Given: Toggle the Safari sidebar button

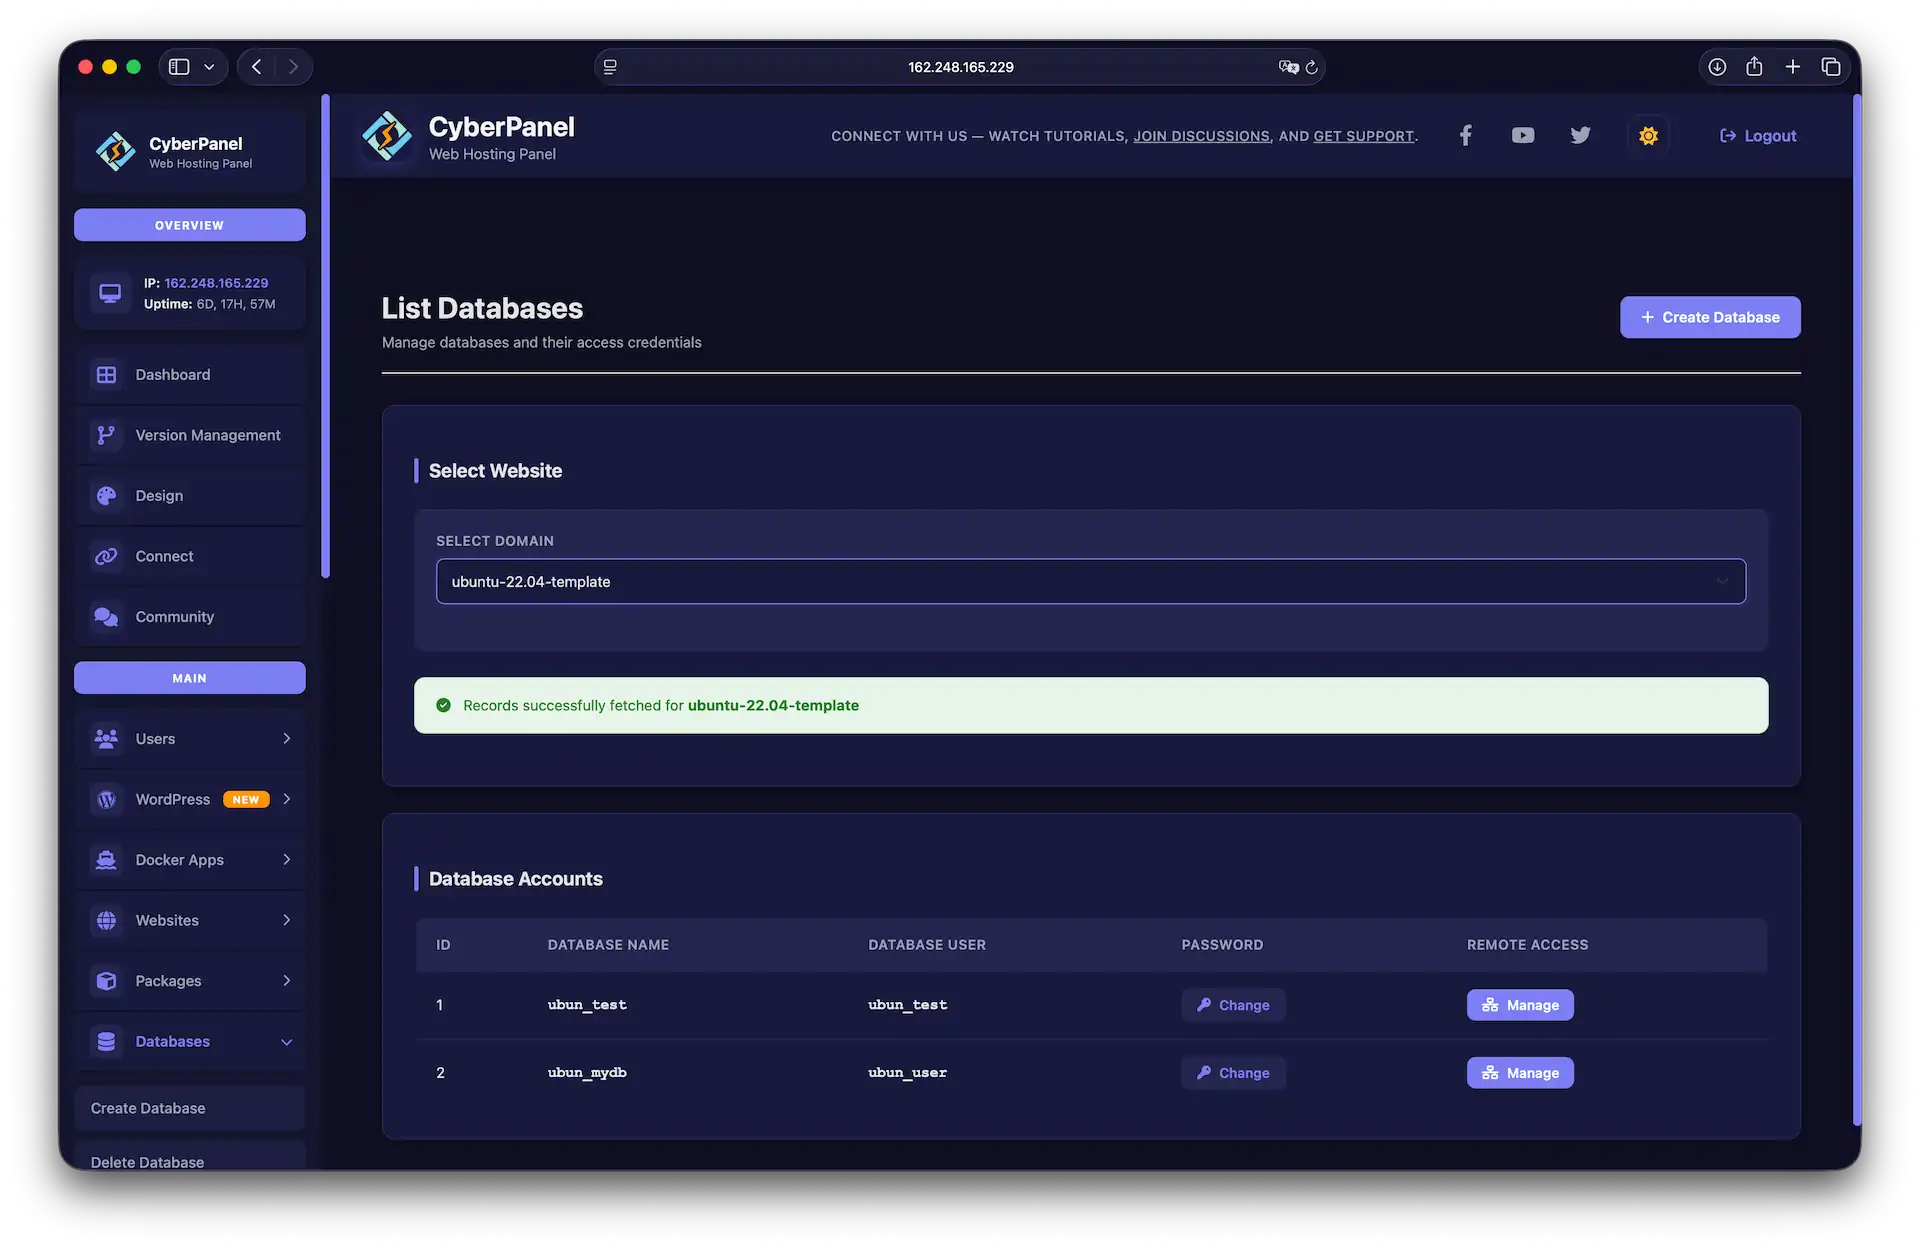Looking at the screenshot, I should pos(179,67).
